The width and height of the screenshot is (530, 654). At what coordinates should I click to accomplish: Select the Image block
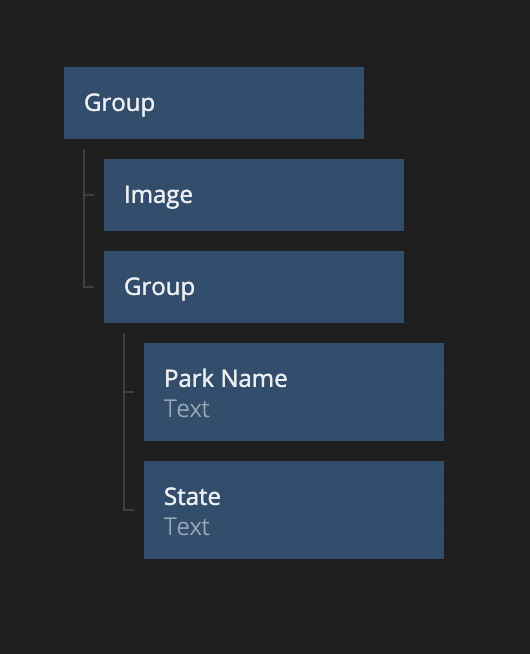254,195
